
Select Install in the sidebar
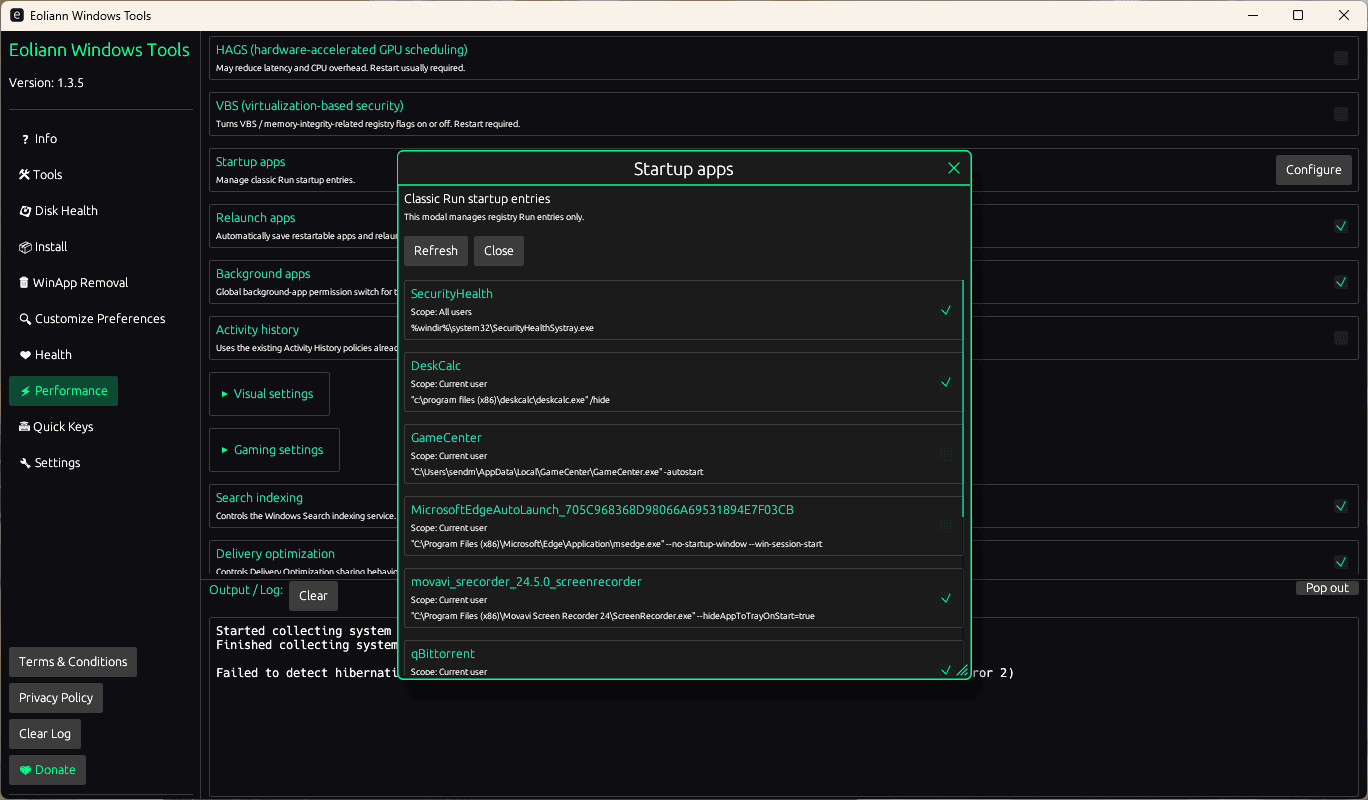click(43, 247)
